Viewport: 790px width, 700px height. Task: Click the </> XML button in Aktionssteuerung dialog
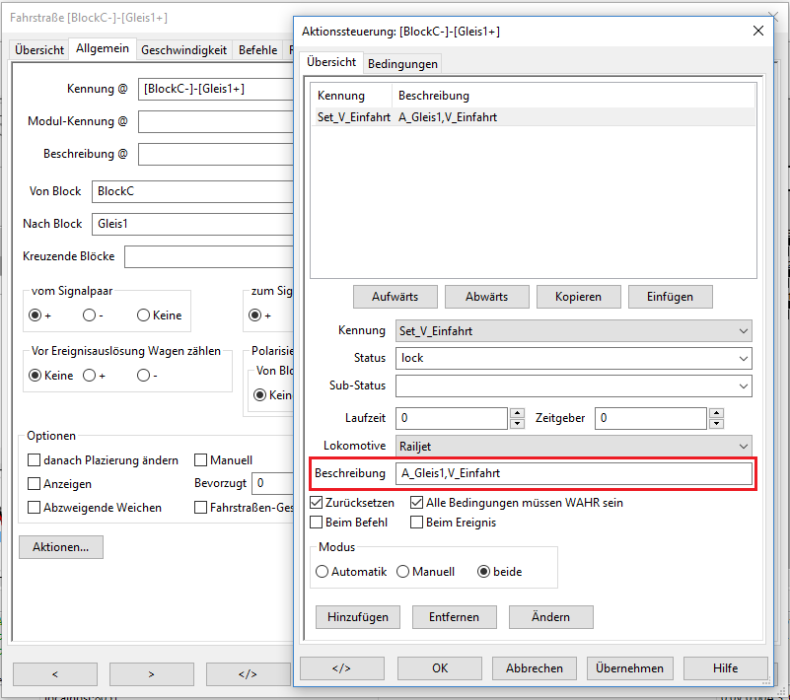(341, 668)
